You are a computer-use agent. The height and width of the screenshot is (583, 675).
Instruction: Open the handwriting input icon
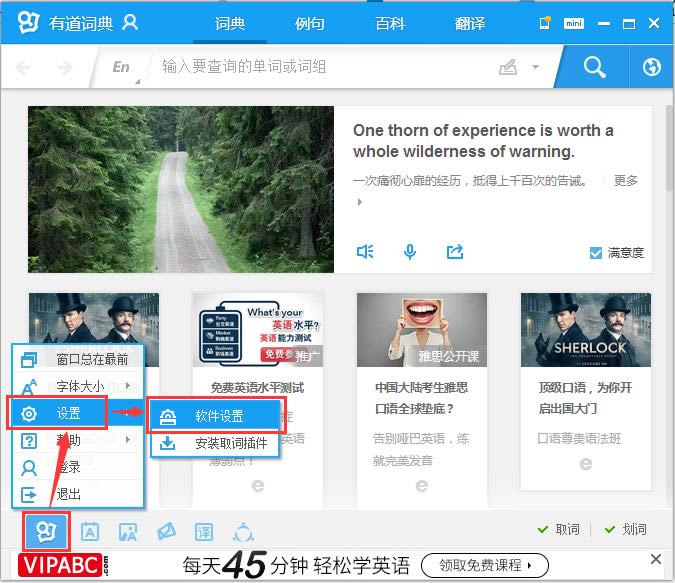pos(508,67)
